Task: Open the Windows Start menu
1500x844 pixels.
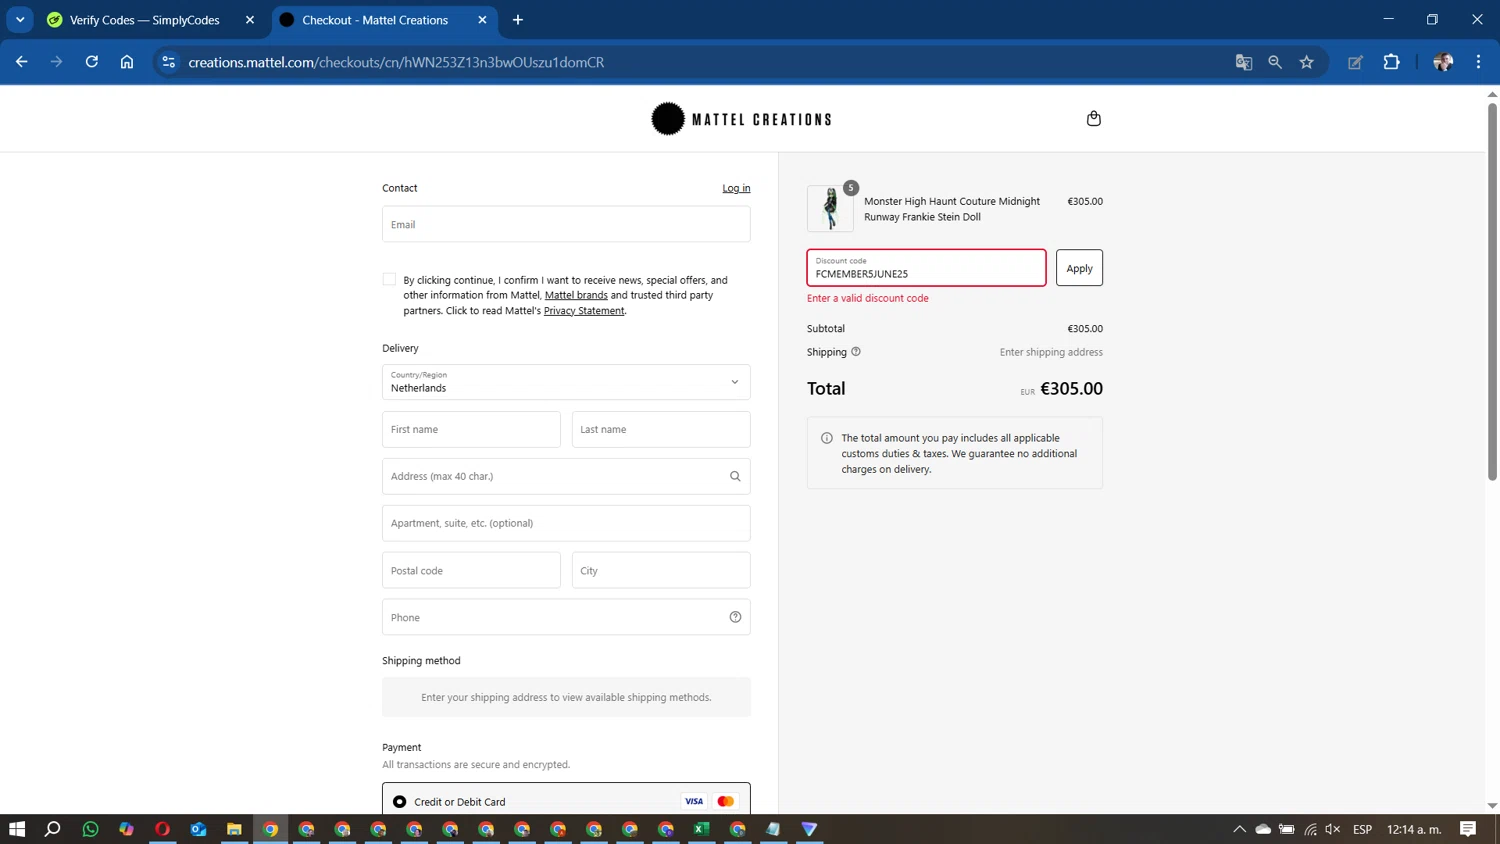Action: [17, 829]
